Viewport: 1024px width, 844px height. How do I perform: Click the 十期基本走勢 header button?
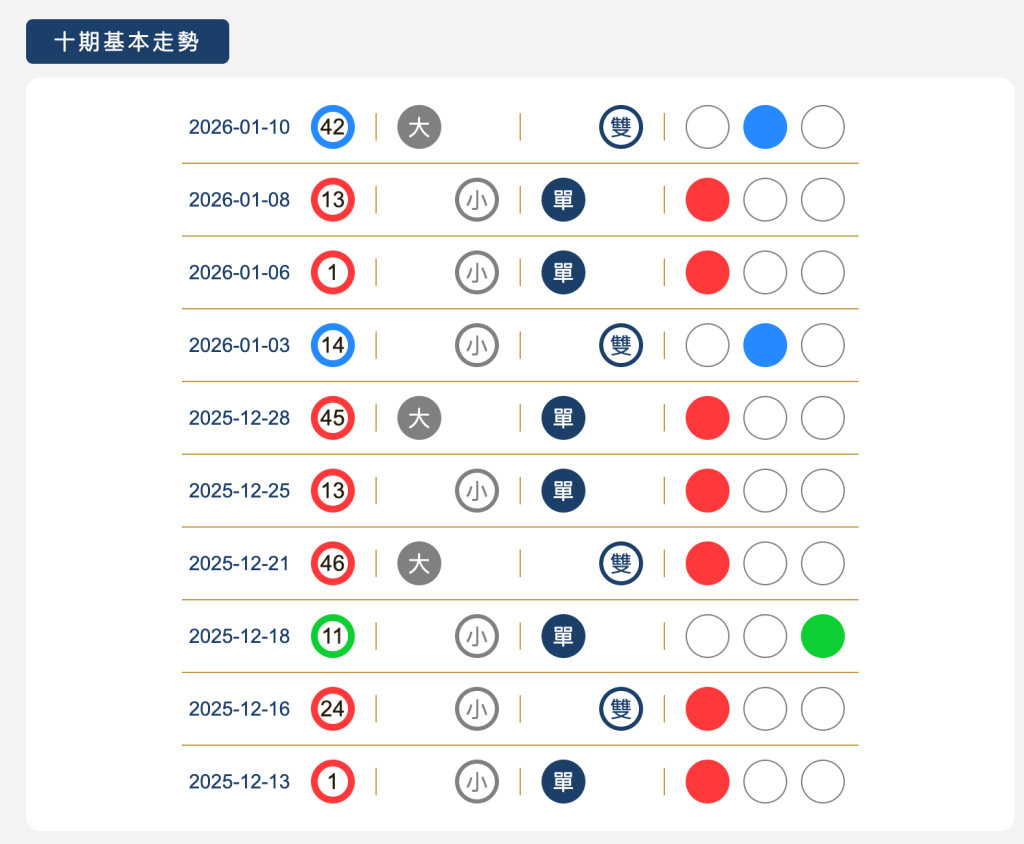(127, 42)
